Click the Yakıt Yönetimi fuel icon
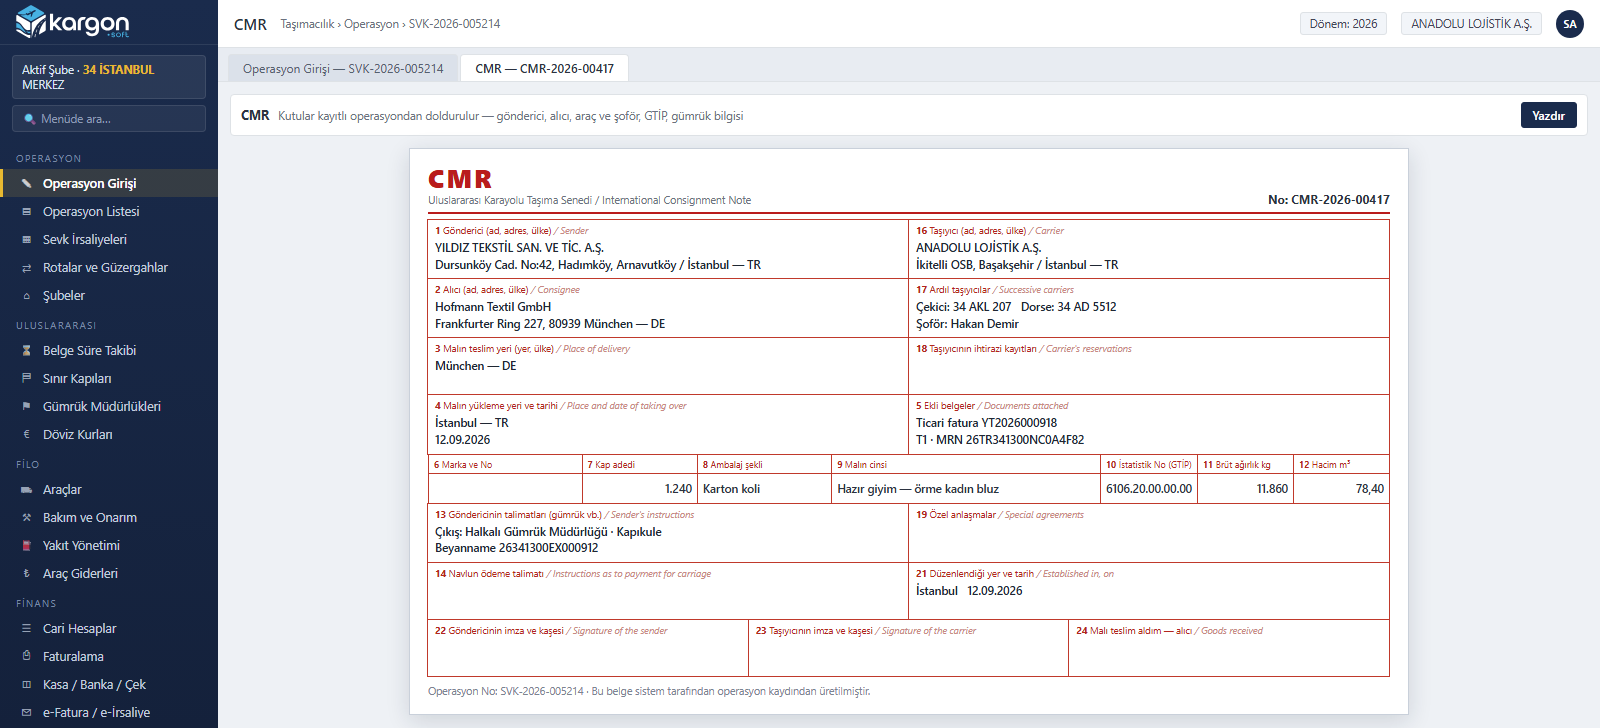The image size is (1600, 728). click(x=27, y=546)
